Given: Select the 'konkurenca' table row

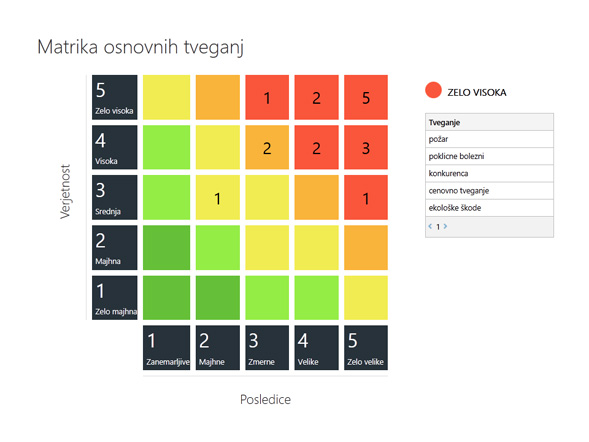Looking at the screenshot, I should pos(489,173).
